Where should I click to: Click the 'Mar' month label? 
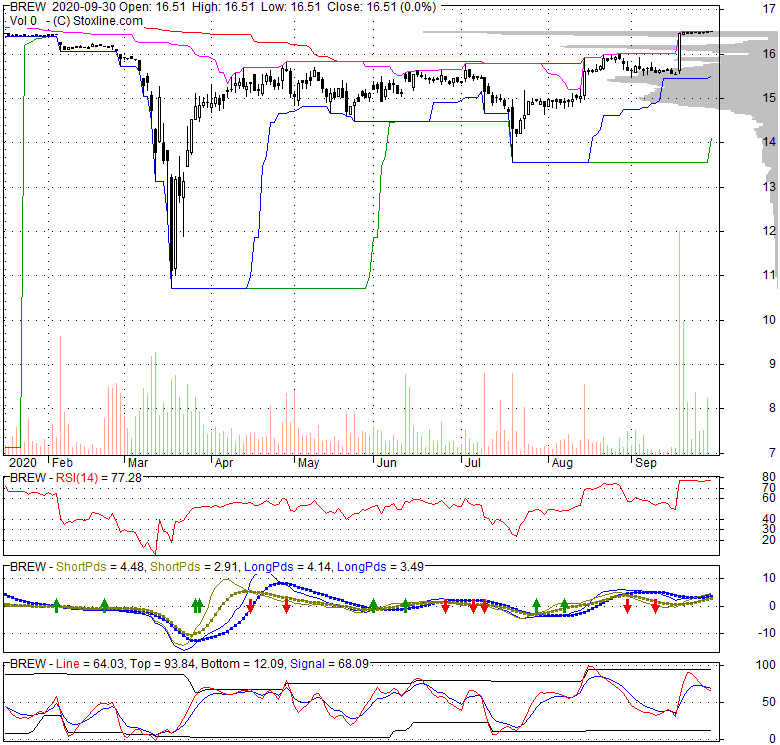[x=138, y=463]
